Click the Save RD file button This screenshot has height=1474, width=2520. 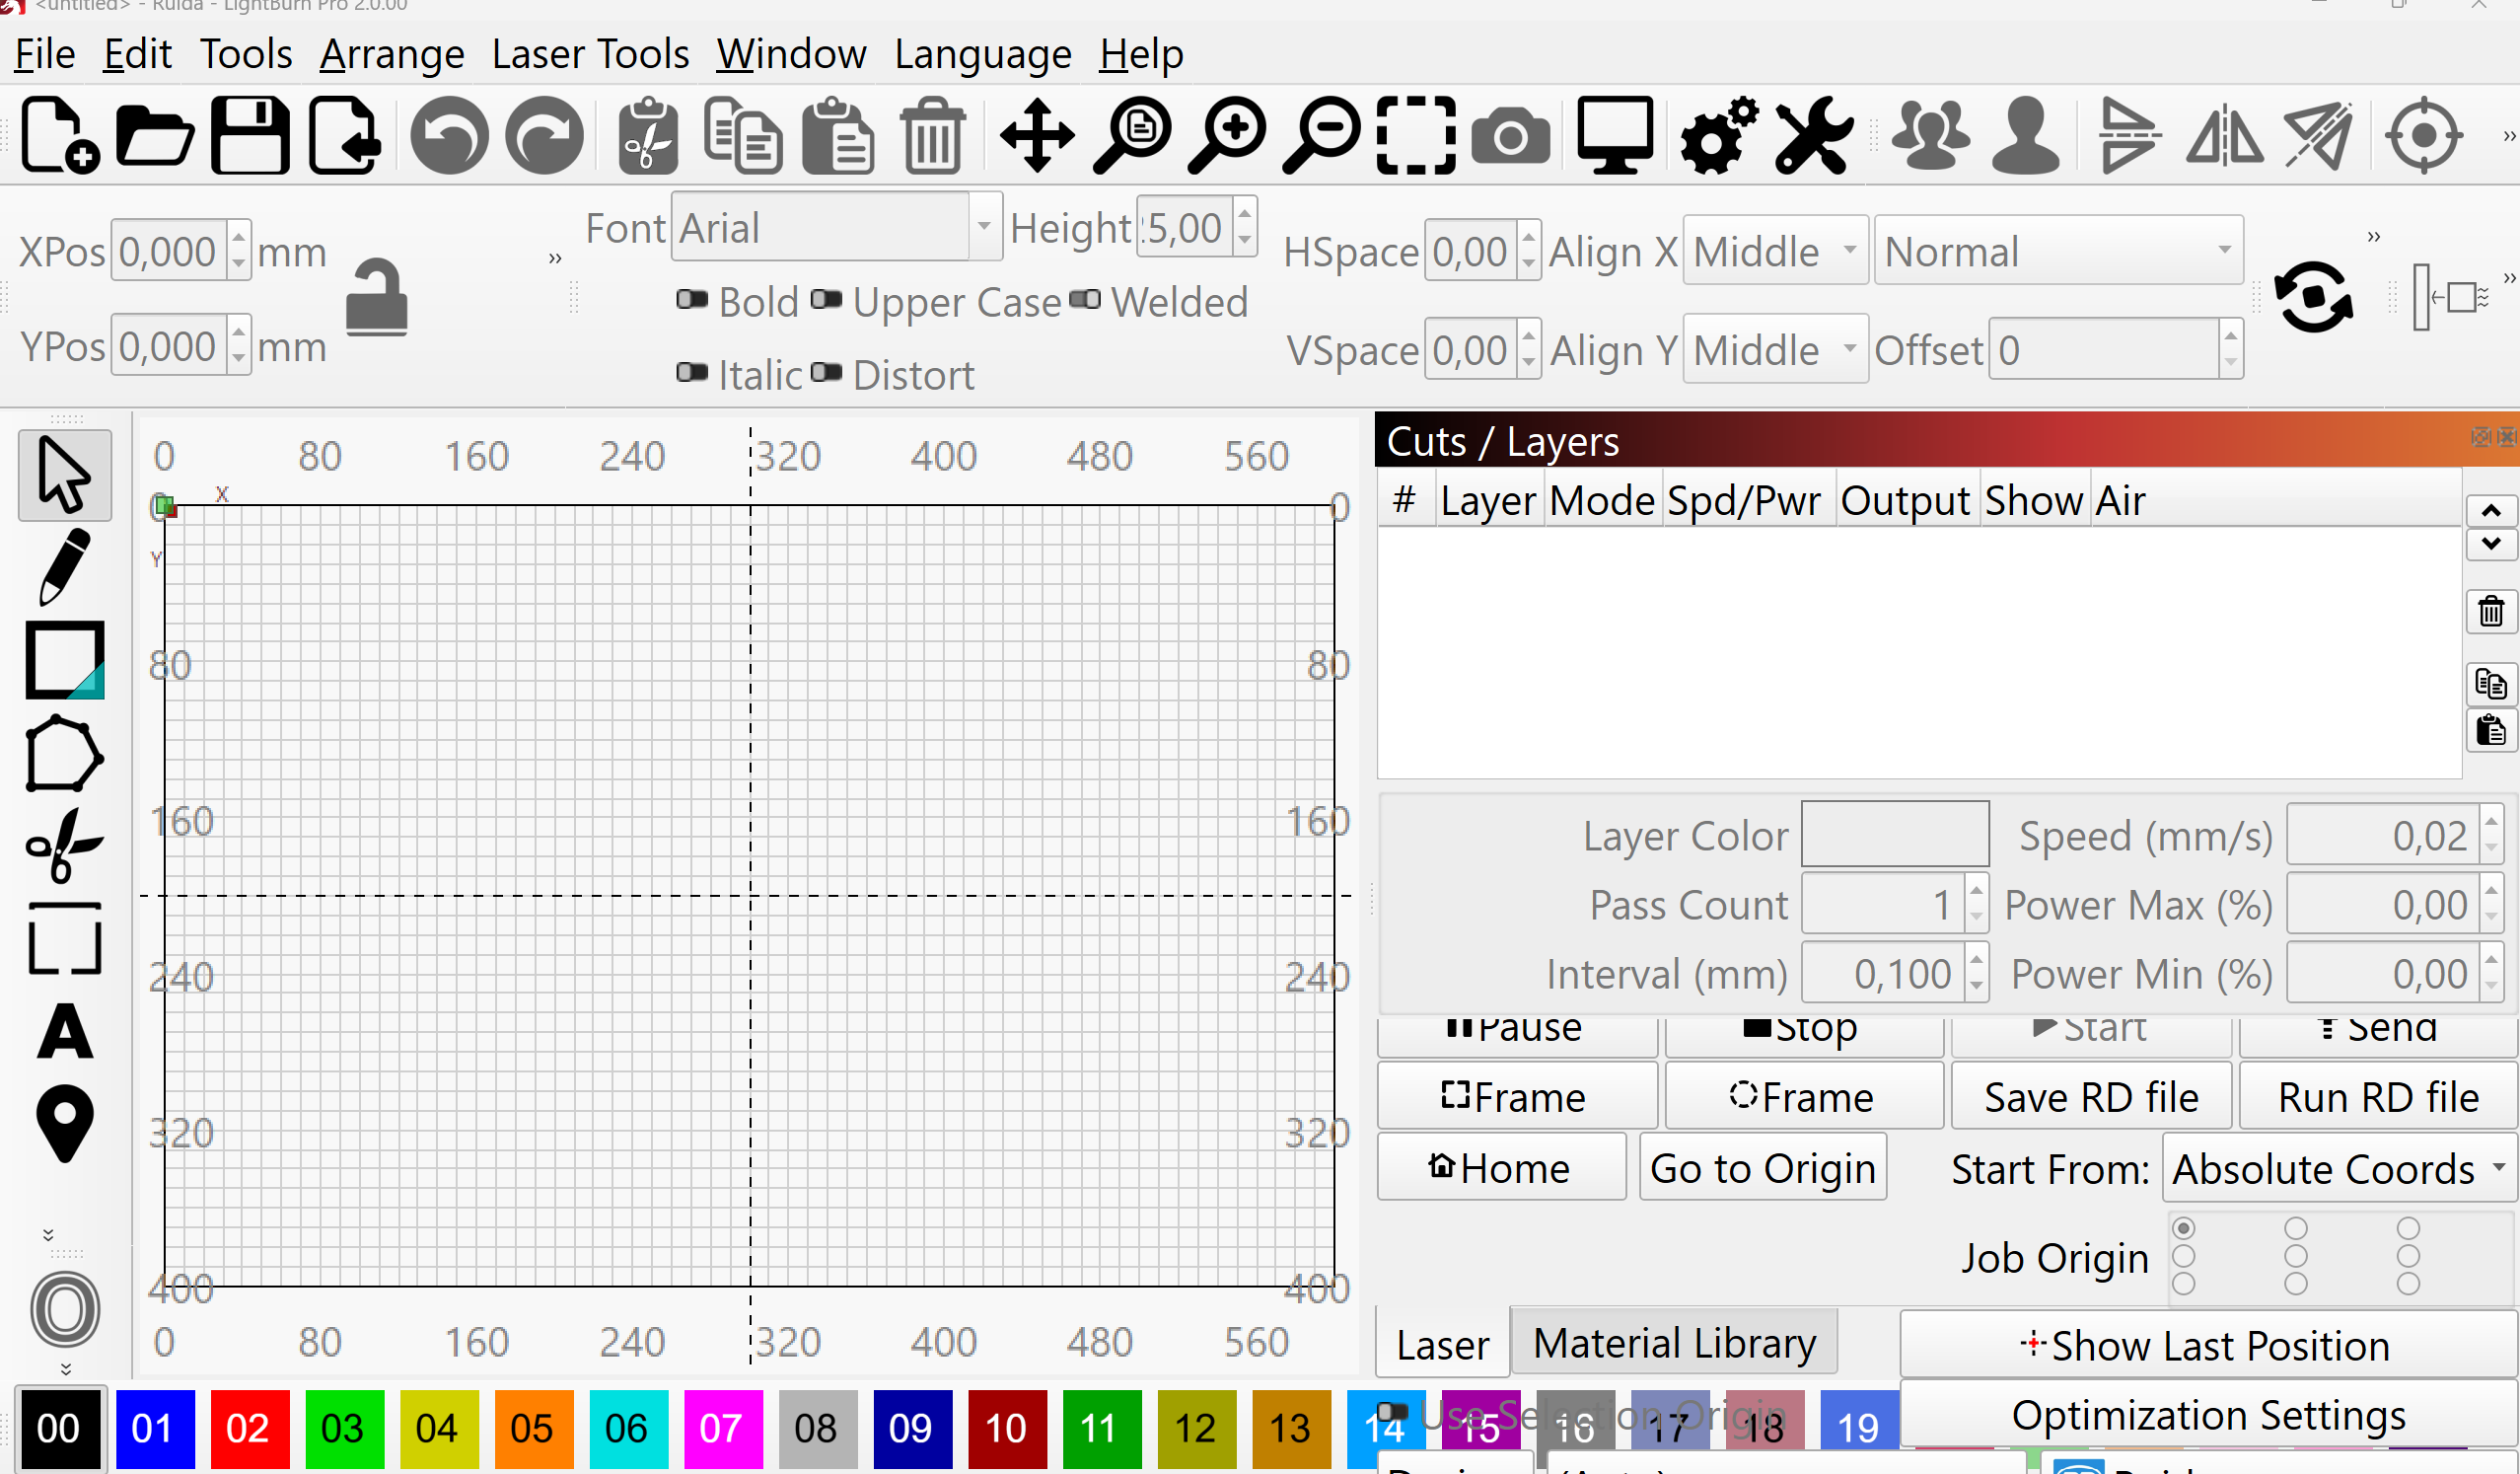coord(2090,1097)
